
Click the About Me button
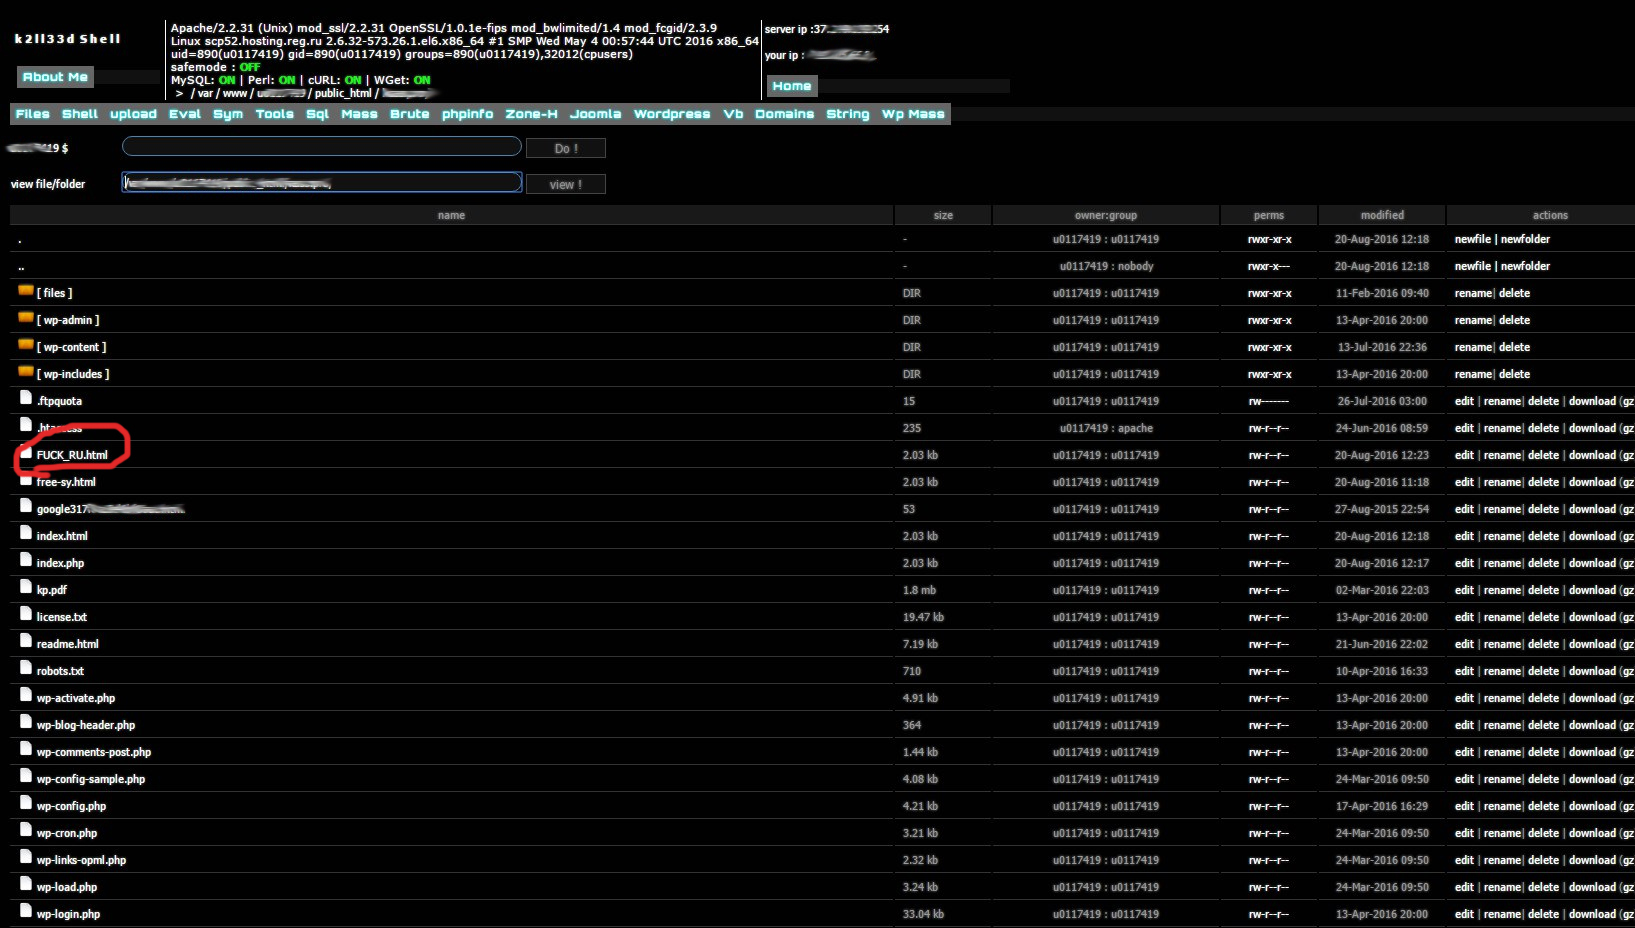click(x=55, y=77)
